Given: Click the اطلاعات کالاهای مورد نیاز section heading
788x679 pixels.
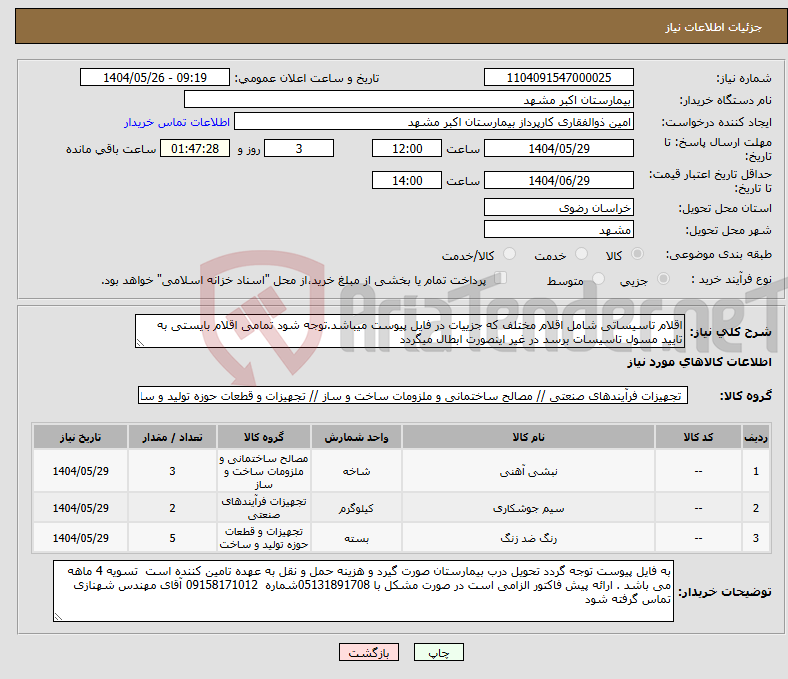Looking at the screenshot, I should (699, 362).
